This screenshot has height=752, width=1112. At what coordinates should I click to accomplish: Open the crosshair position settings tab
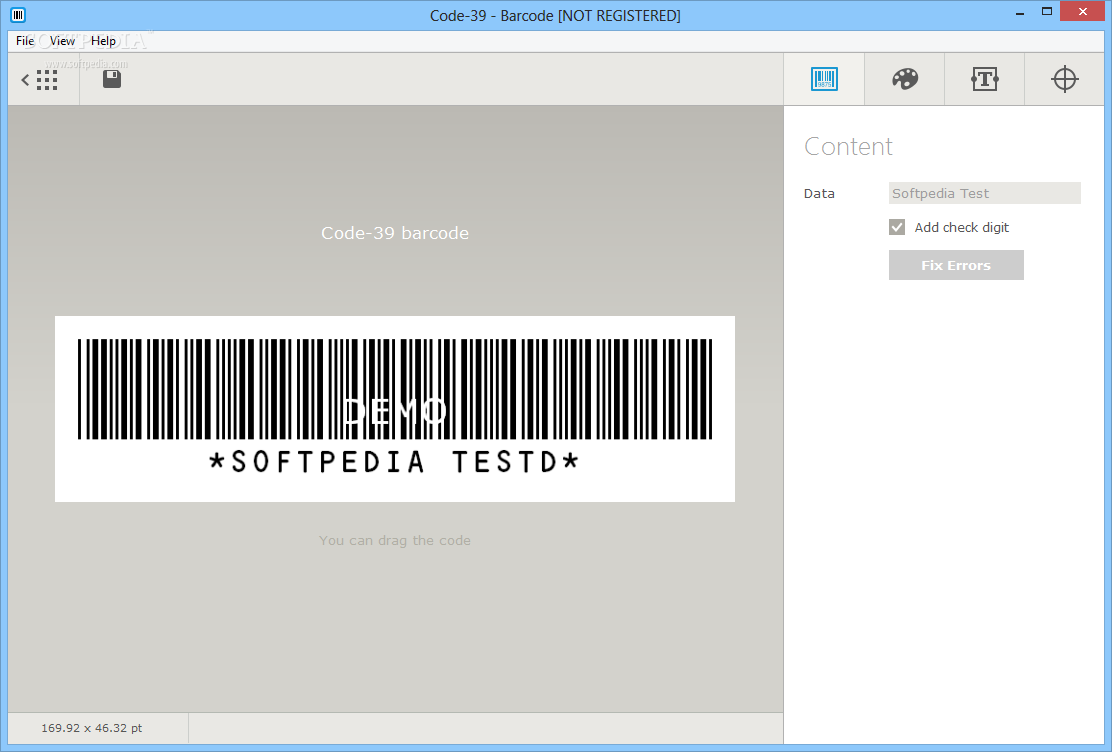1064,79
